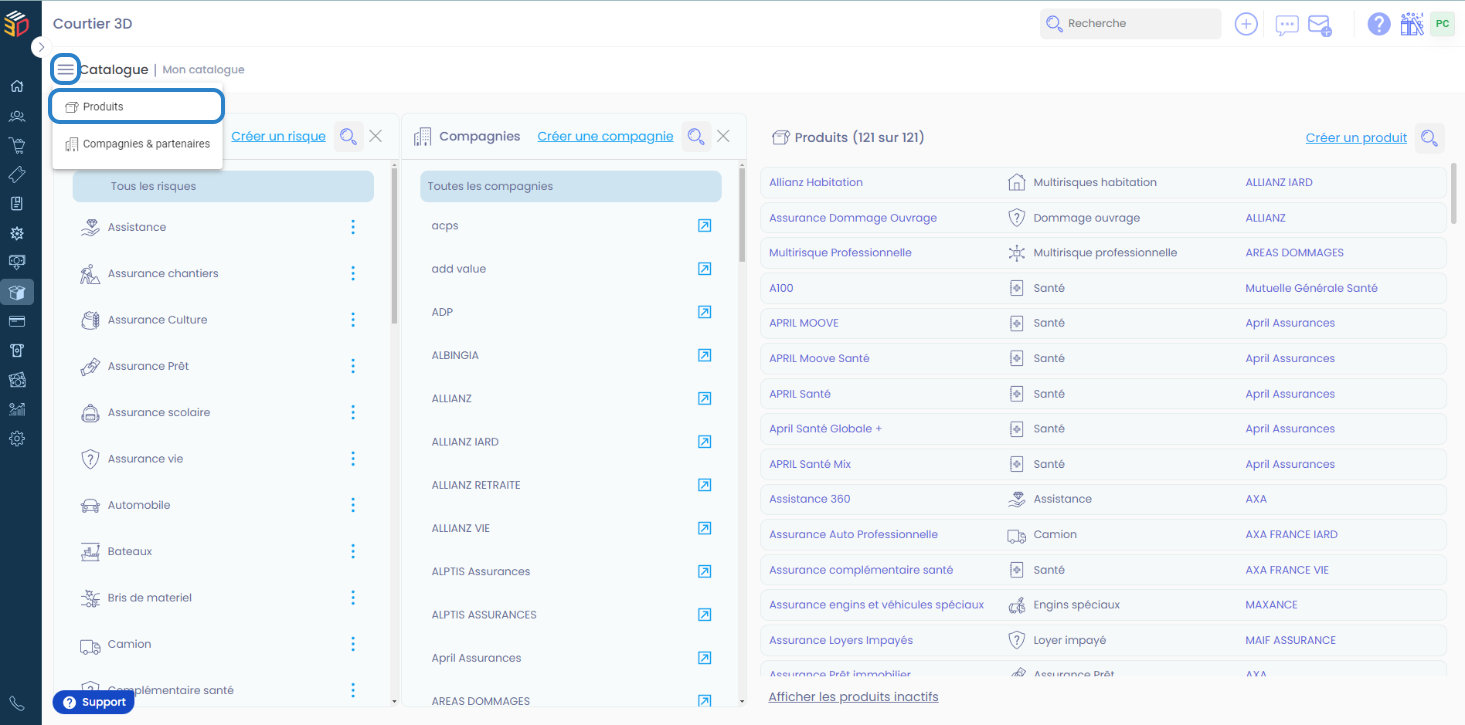Open the external link icon for ALLIANZ VIE

pyautogui.click(x=704, y=528)
